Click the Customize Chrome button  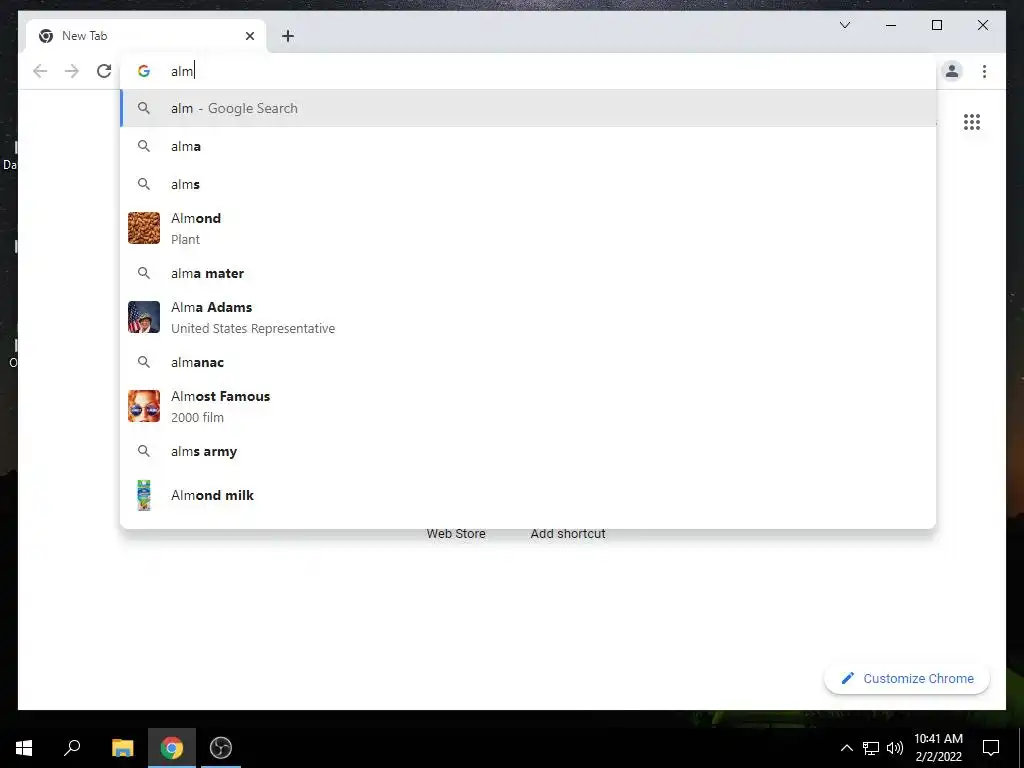pyautogui.click(x=907, y=679)
